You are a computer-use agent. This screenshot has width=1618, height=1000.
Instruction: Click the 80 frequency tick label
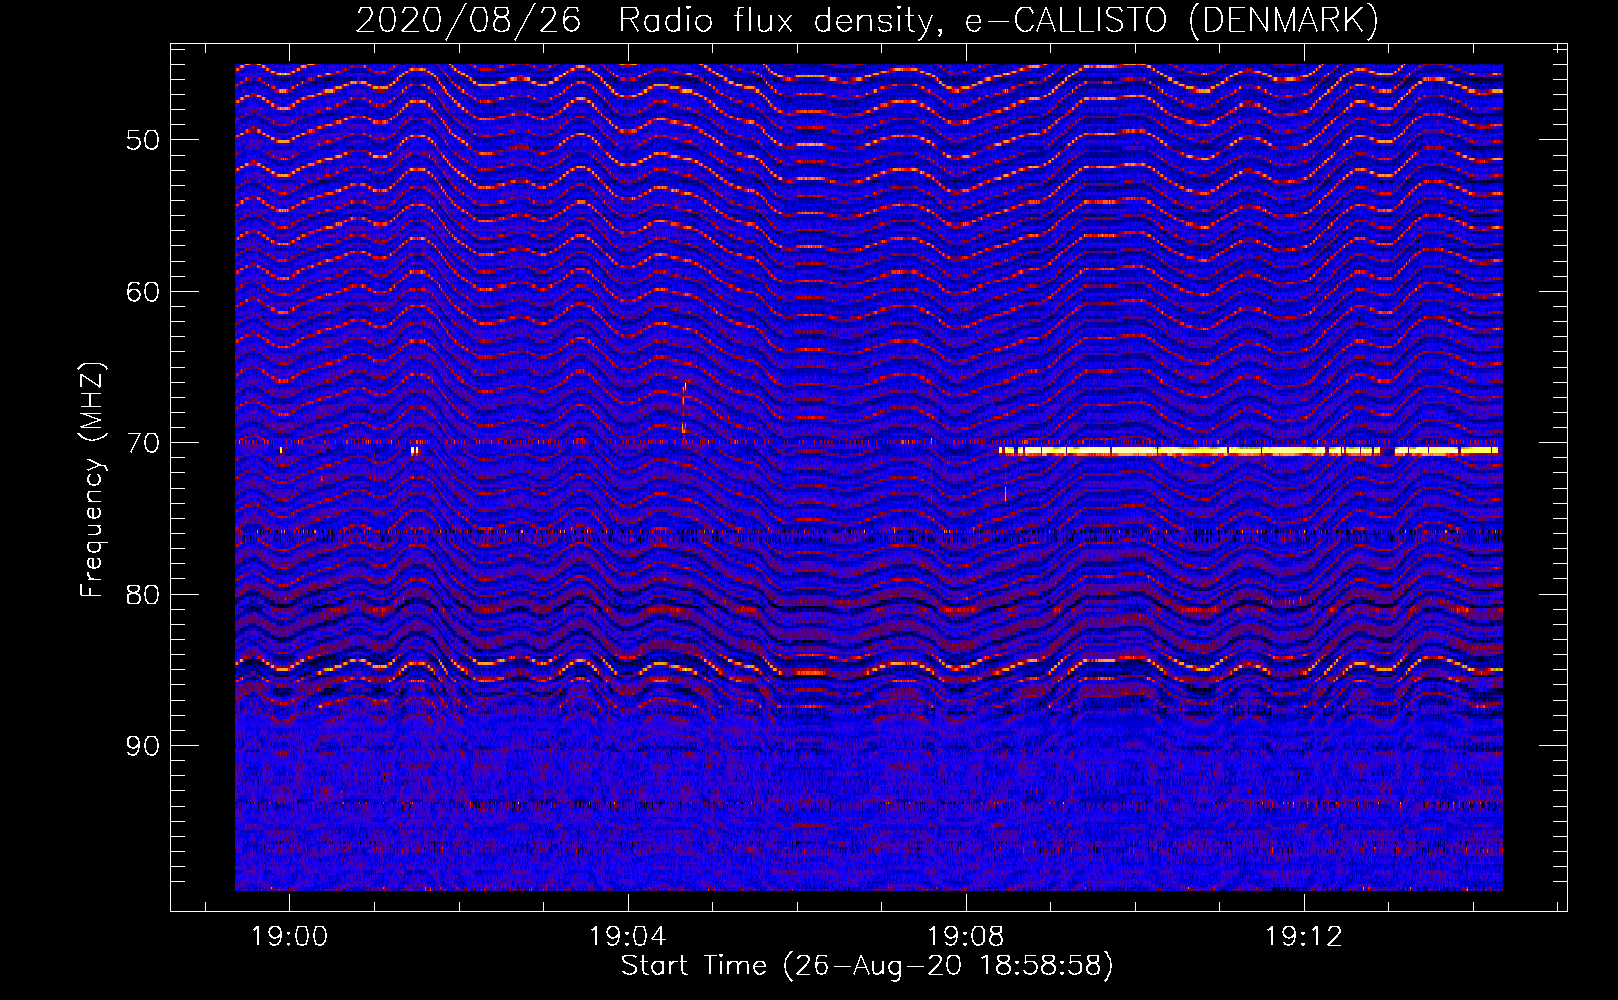tap(143, 595)
